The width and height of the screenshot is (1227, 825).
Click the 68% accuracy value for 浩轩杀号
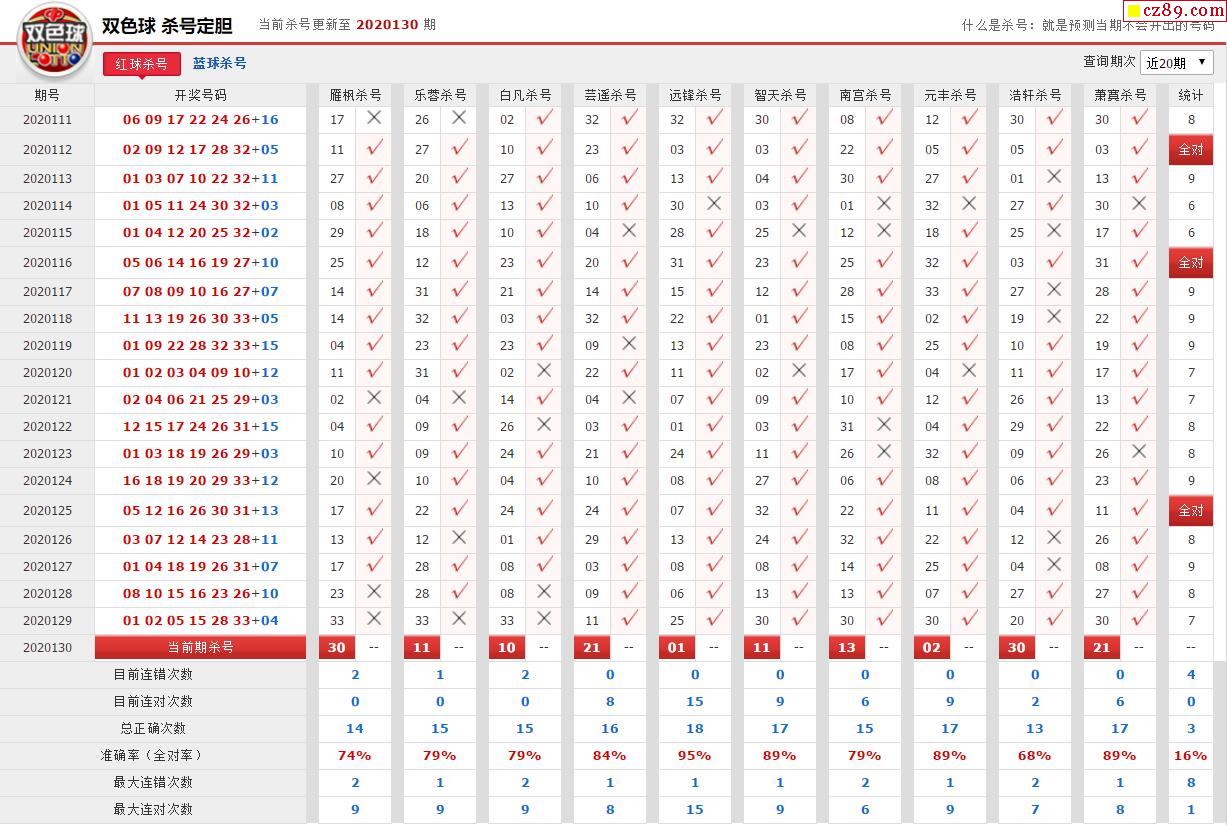[1034, 755]
